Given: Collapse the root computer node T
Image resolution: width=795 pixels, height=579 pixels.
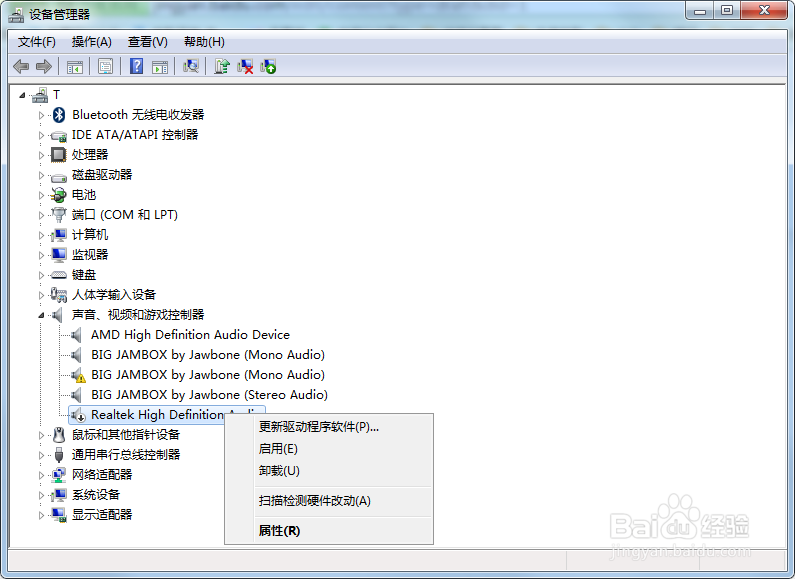Looking at the screenshot, I should point(22,95).
